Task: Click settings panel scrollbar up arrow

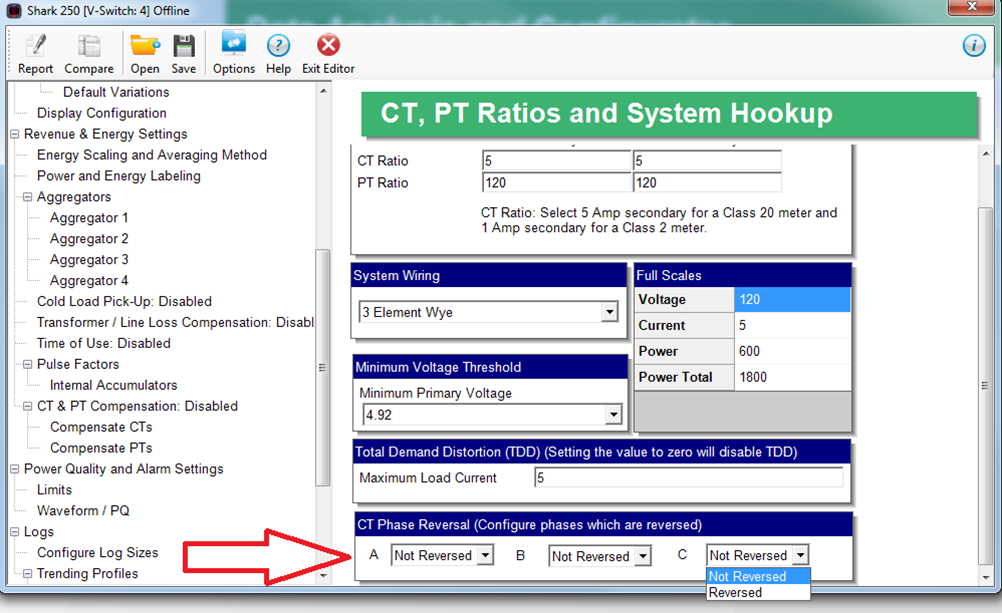Action: pos(986,154)
